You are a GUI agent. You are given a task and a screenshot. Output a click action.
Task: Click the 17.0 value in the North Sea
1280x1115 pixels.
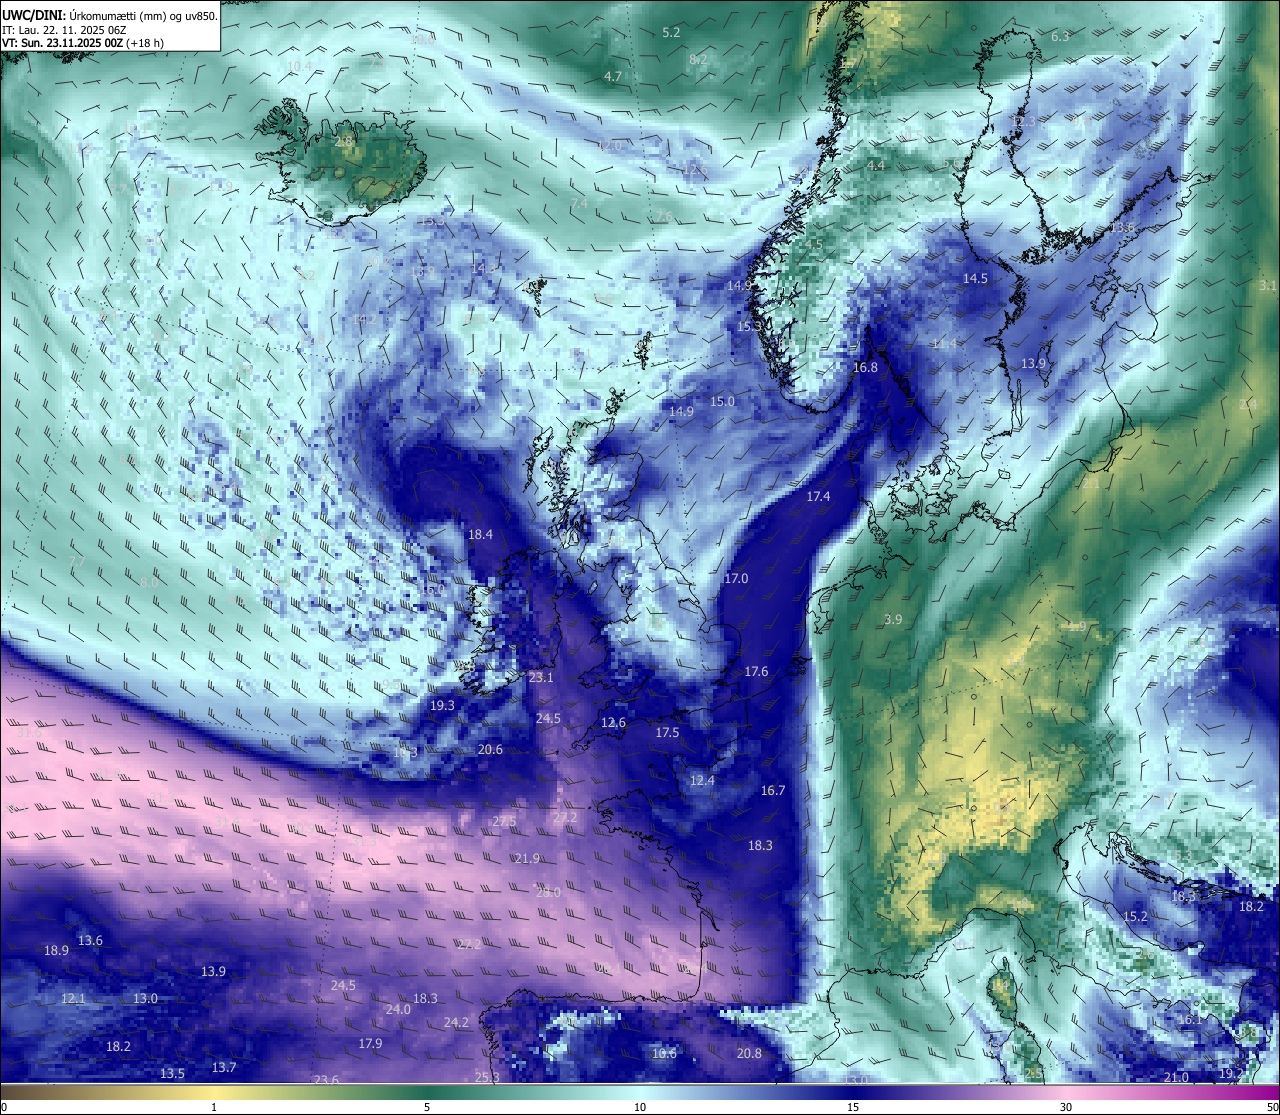coord(736,579)
